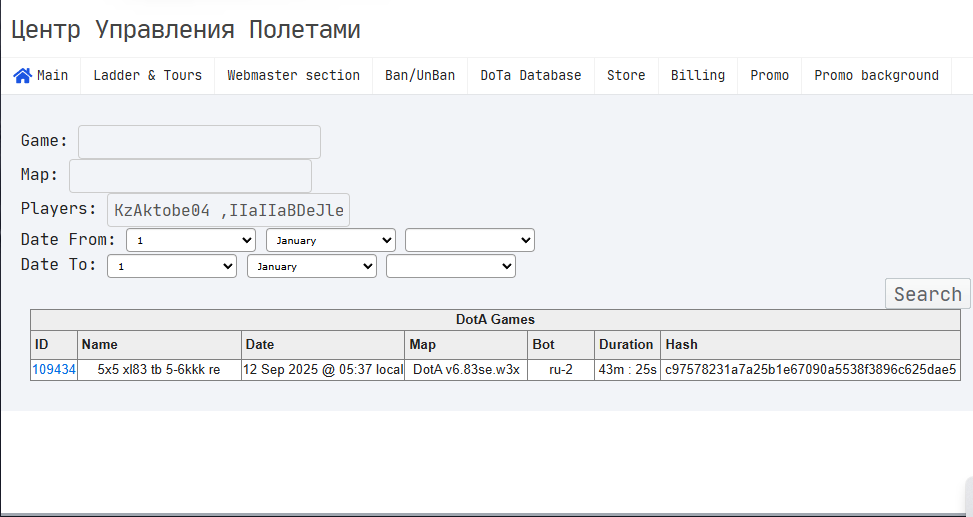This screenshot has width=973, height=517.
Task: Open the Ladder & Tours menu
Action: 148,76
